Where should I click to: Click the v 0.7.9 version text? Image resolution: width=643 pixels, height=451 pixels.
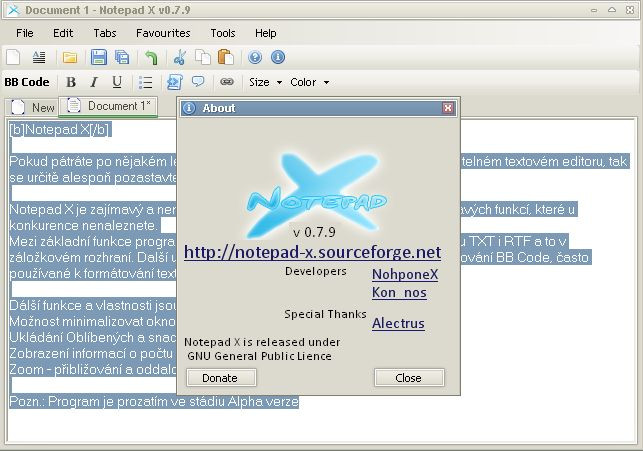(314, 232)
